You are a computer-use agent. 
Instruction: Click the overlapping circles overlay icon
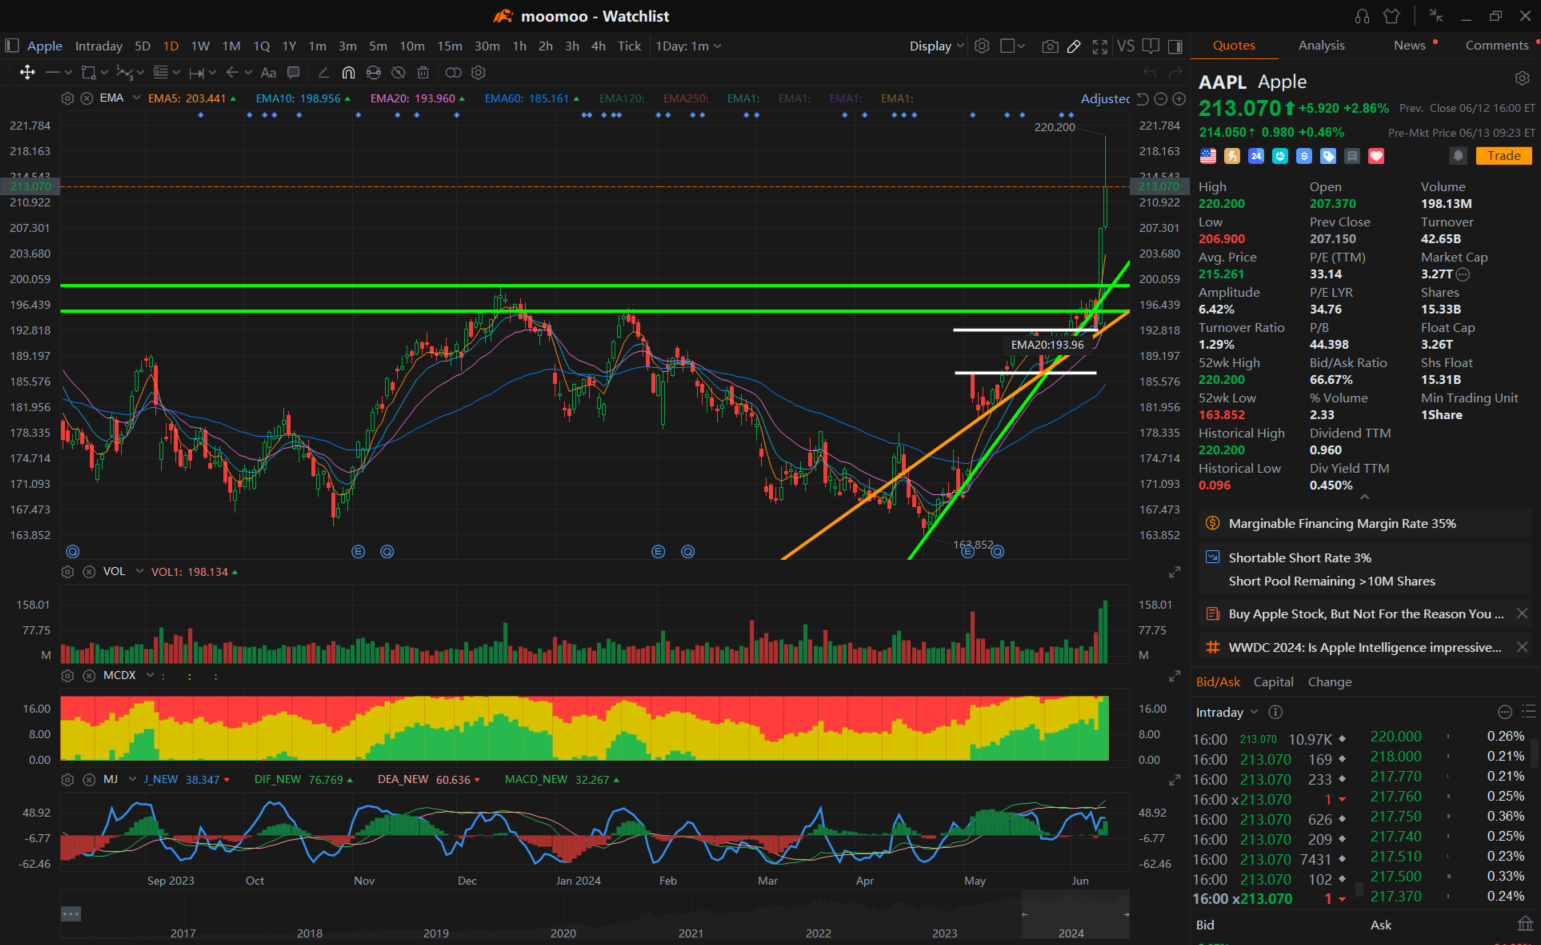tap(453, 72)
